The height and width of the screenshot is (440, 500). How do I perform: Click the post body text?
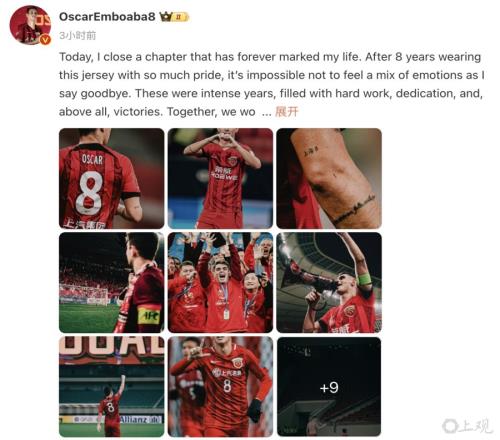[x=272, y=84]
